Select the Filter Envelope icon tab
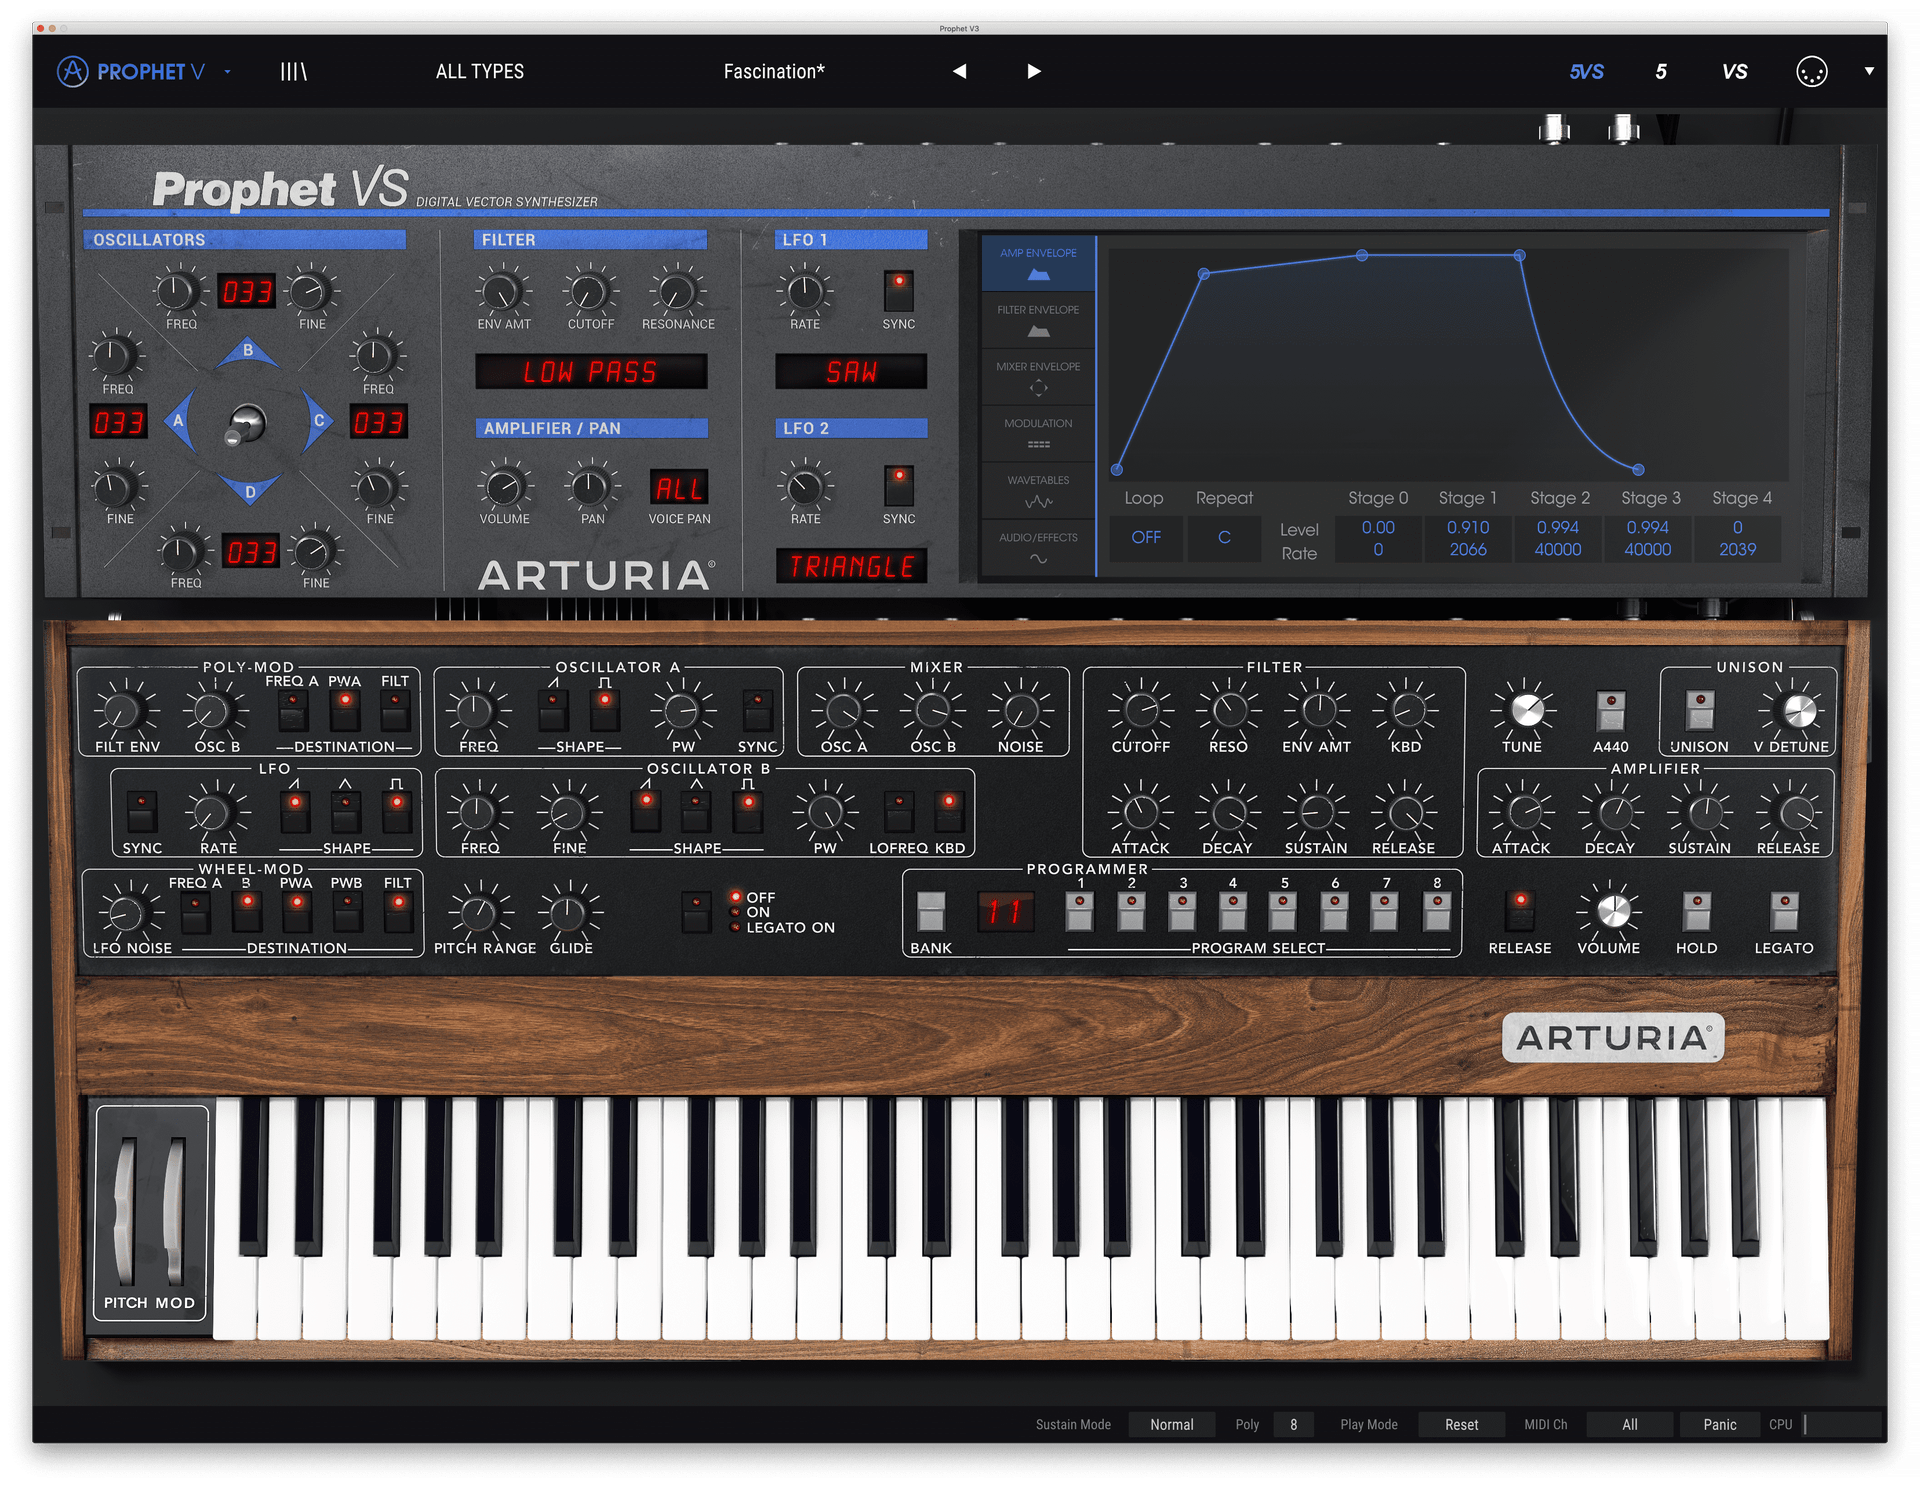 point(1038,321)
